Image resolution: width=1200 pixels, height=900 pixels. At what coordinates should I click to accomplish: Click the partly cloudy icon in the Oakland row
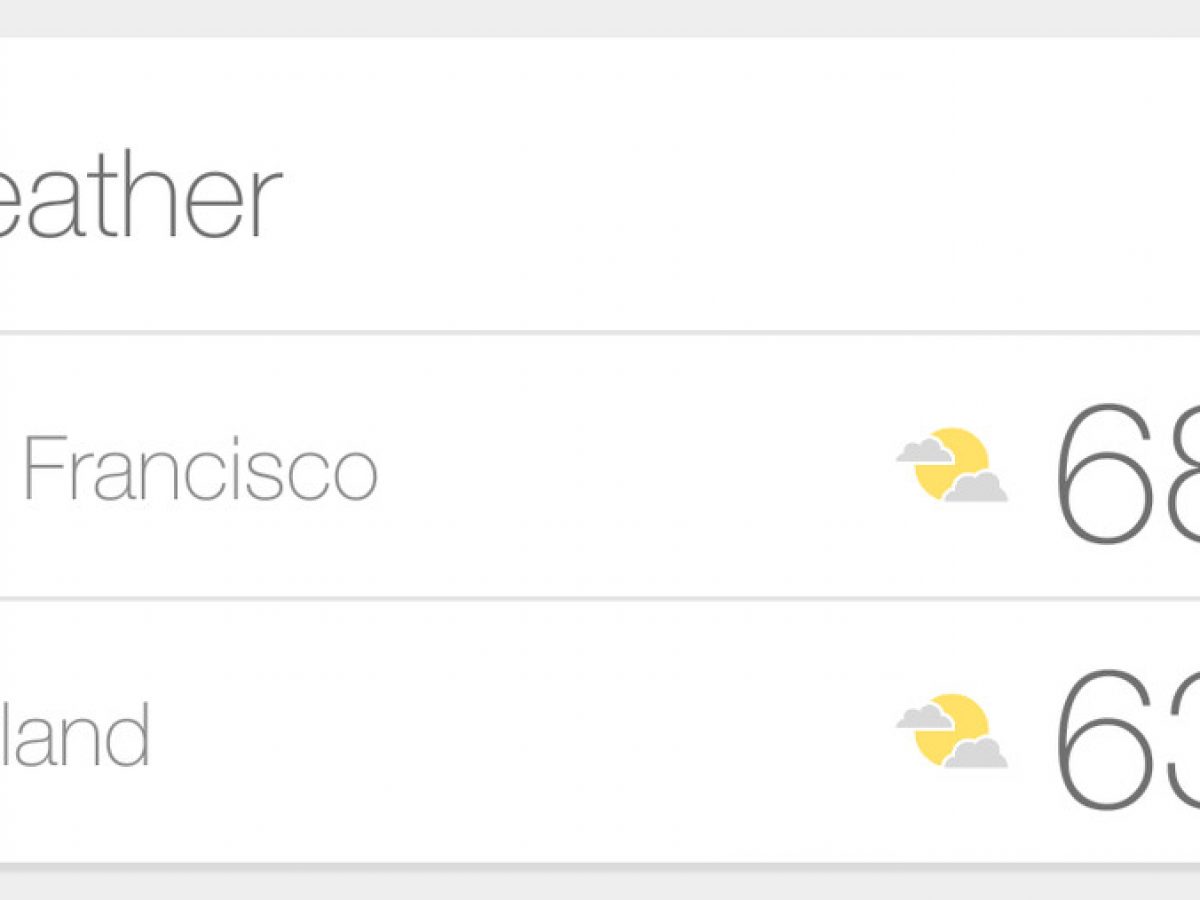pyautogui.click(x=952, y=731)
